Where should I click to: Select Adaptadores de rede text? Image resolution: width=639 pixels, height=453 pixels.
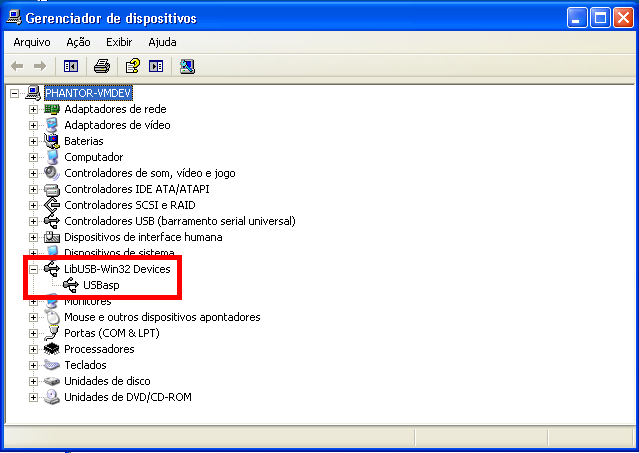(x=115, y=109)
